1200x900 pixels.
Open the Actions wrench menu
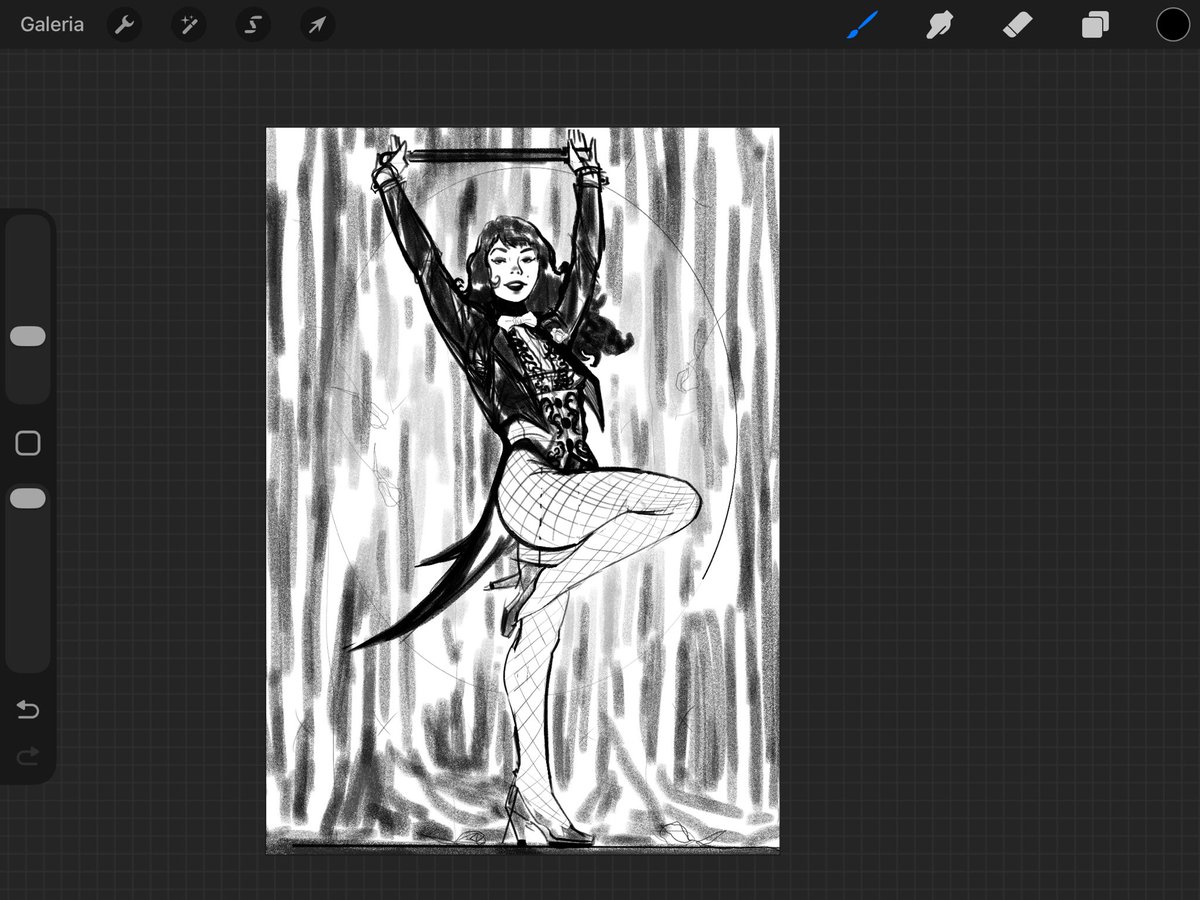tap(124, 25)
